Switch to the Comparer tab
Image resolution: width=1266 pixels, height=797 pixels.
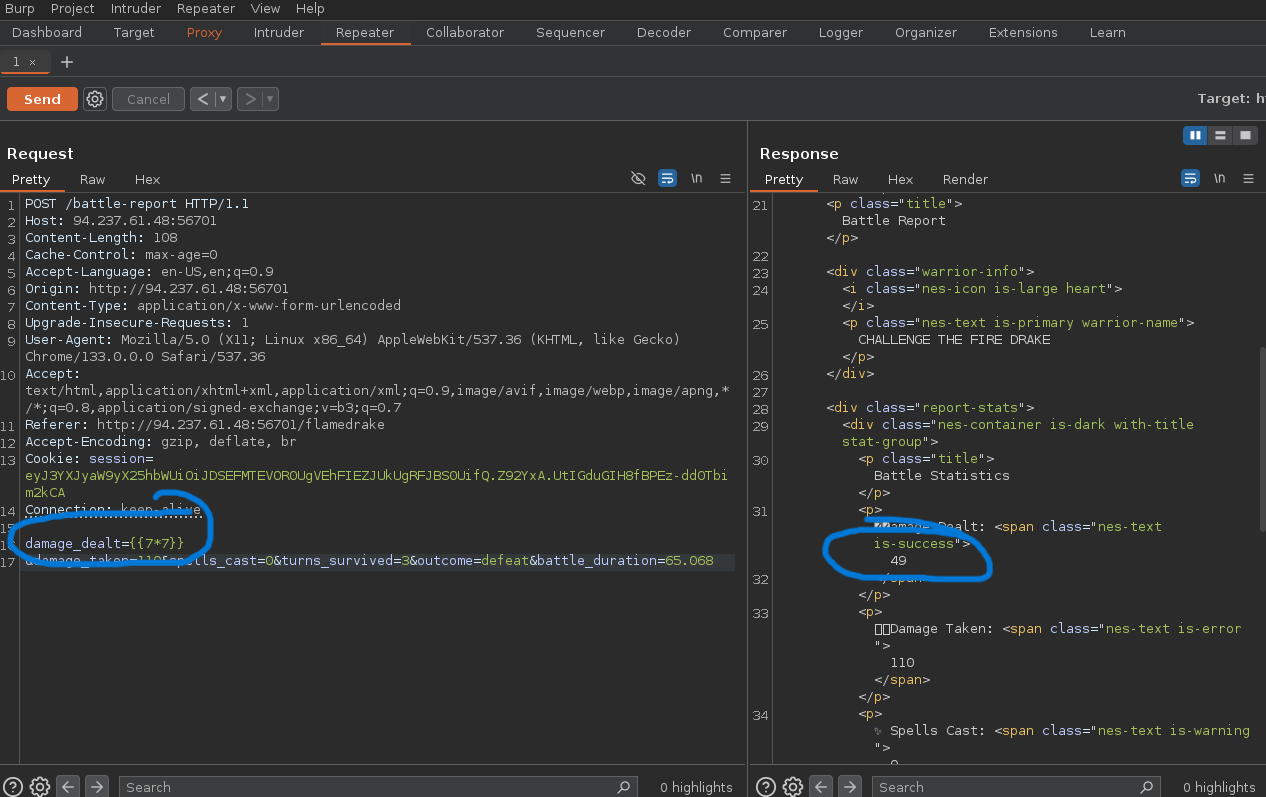[x=755, y=32]
